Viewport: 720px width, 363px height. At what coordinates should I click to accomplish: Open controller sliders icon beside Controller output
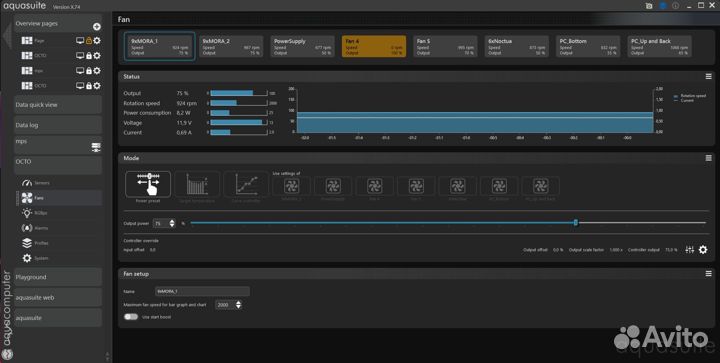click(690, 250)
